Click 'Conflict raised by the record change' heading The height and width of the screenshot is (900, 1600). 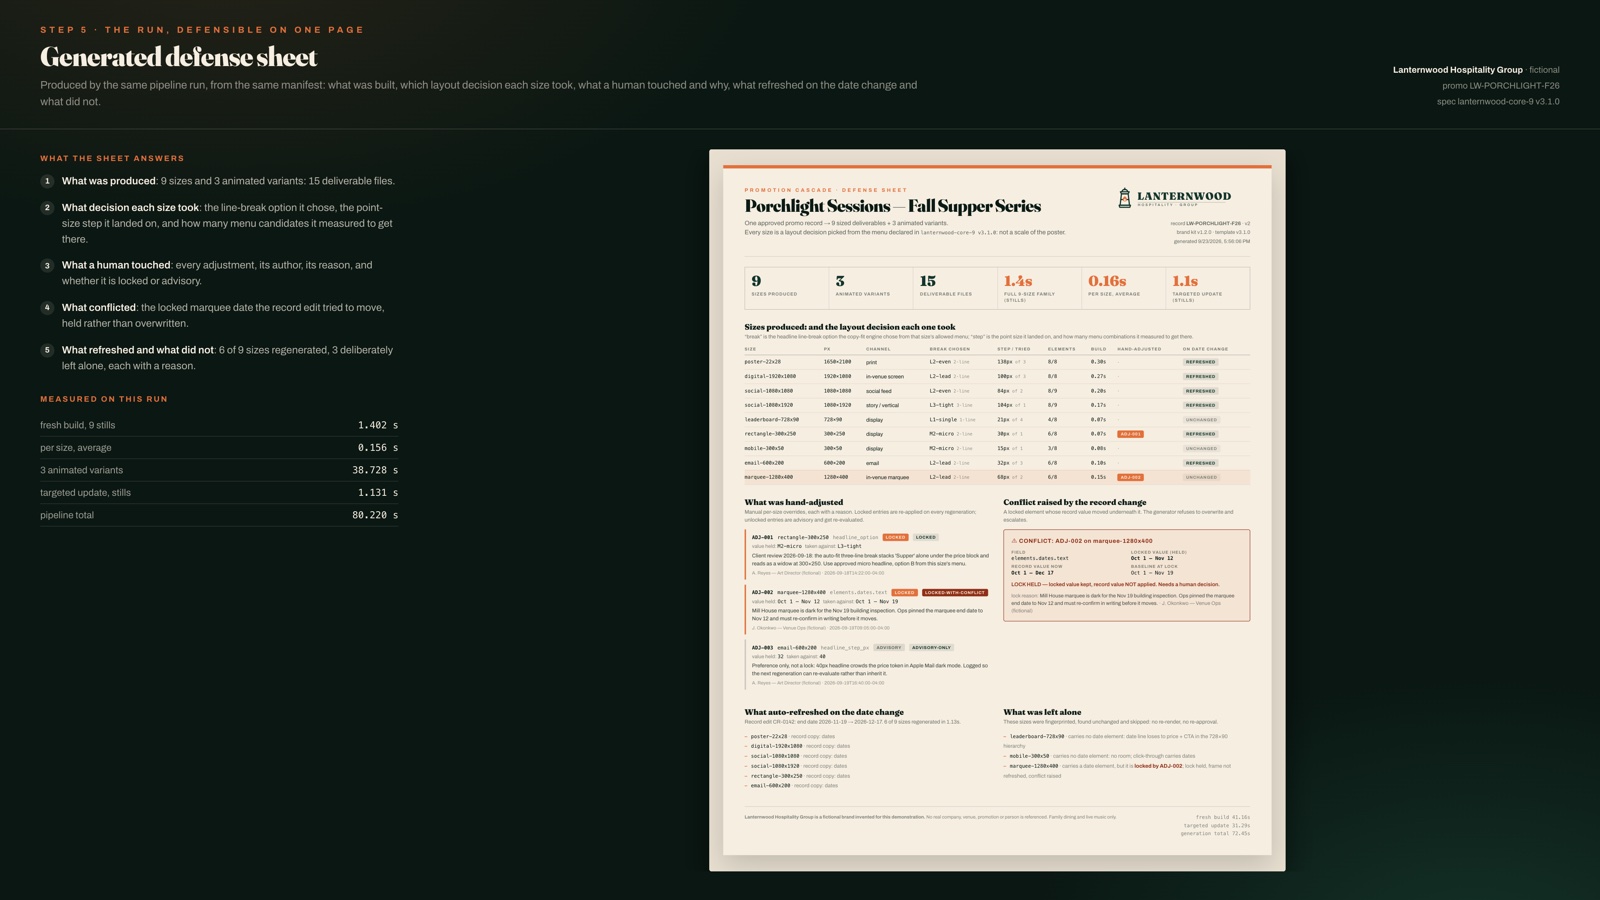1075,502
